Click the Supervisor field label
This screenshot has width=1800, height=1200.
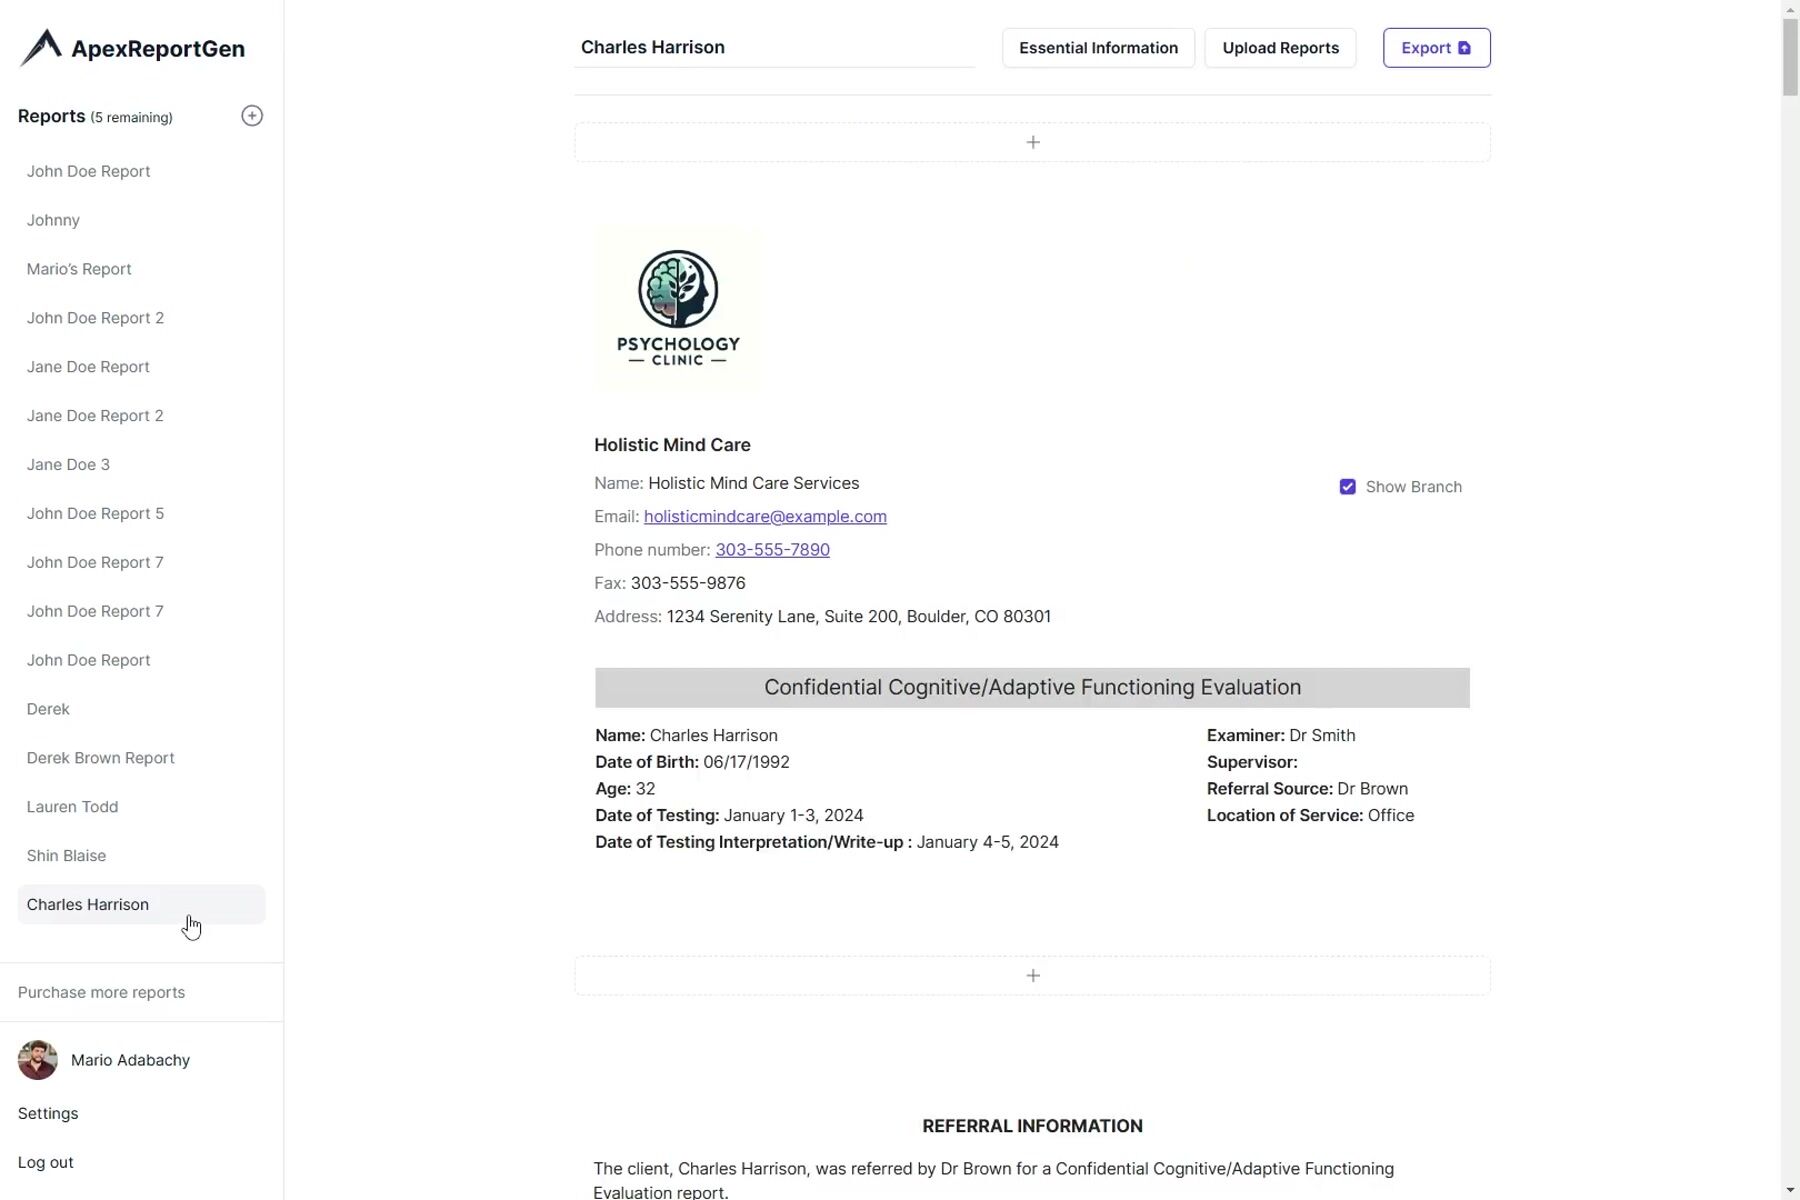pyautogui.click(x=1252, y=762)
